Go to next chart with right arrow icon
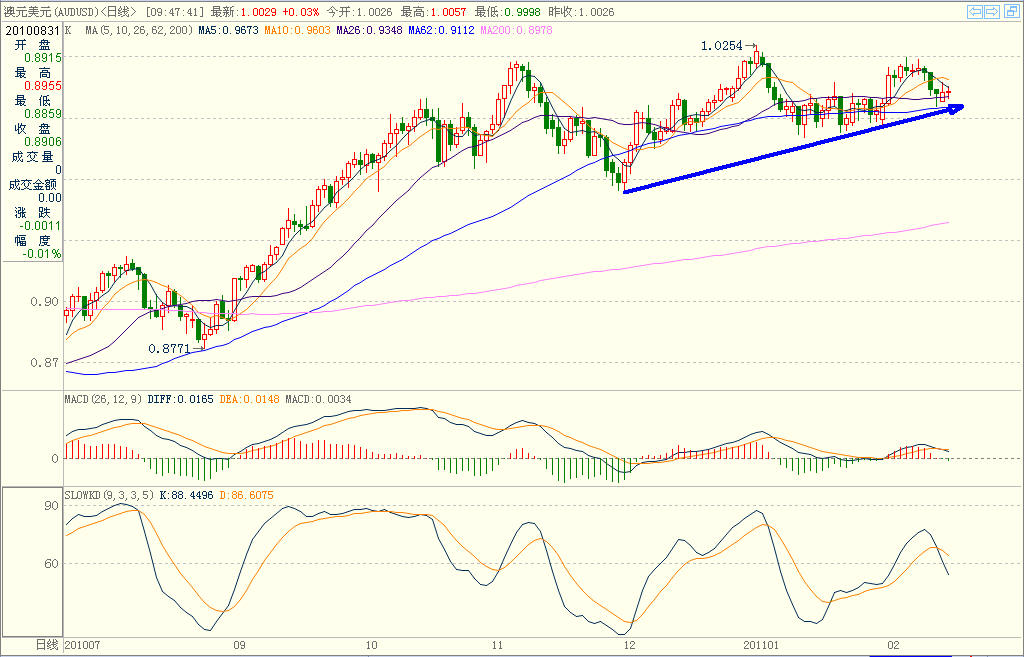1024x657 pixels. (x=992, y=12)
